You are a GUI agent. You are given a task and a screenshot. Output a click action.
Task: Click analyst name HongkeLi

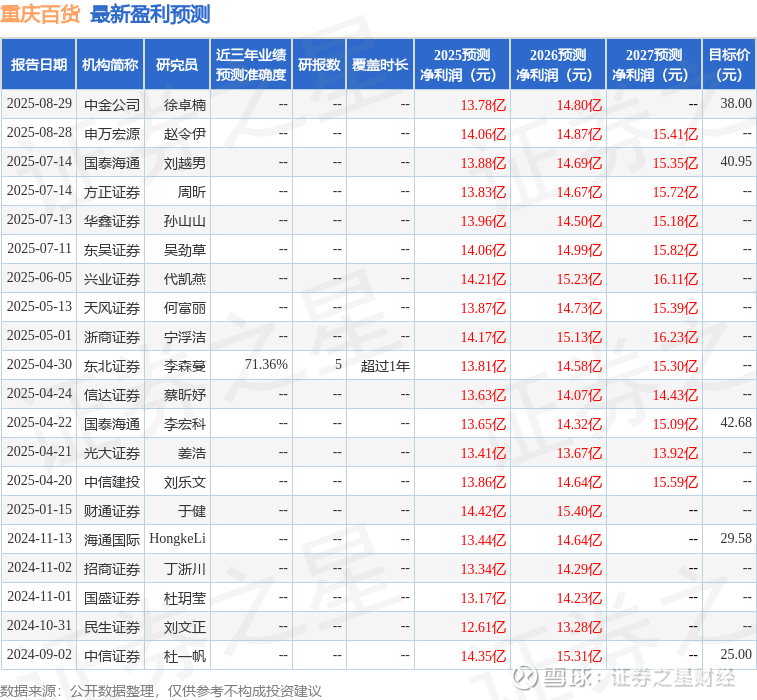(177, 539)
